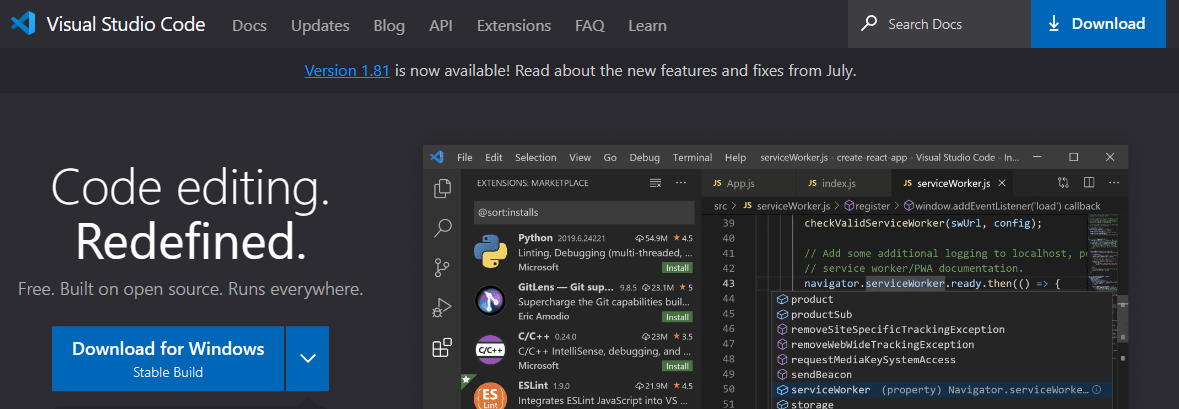Select removeSiteSpecificTrackingException suggestion
Viewport: 1179px width, 409px height.
click(943, 329)
